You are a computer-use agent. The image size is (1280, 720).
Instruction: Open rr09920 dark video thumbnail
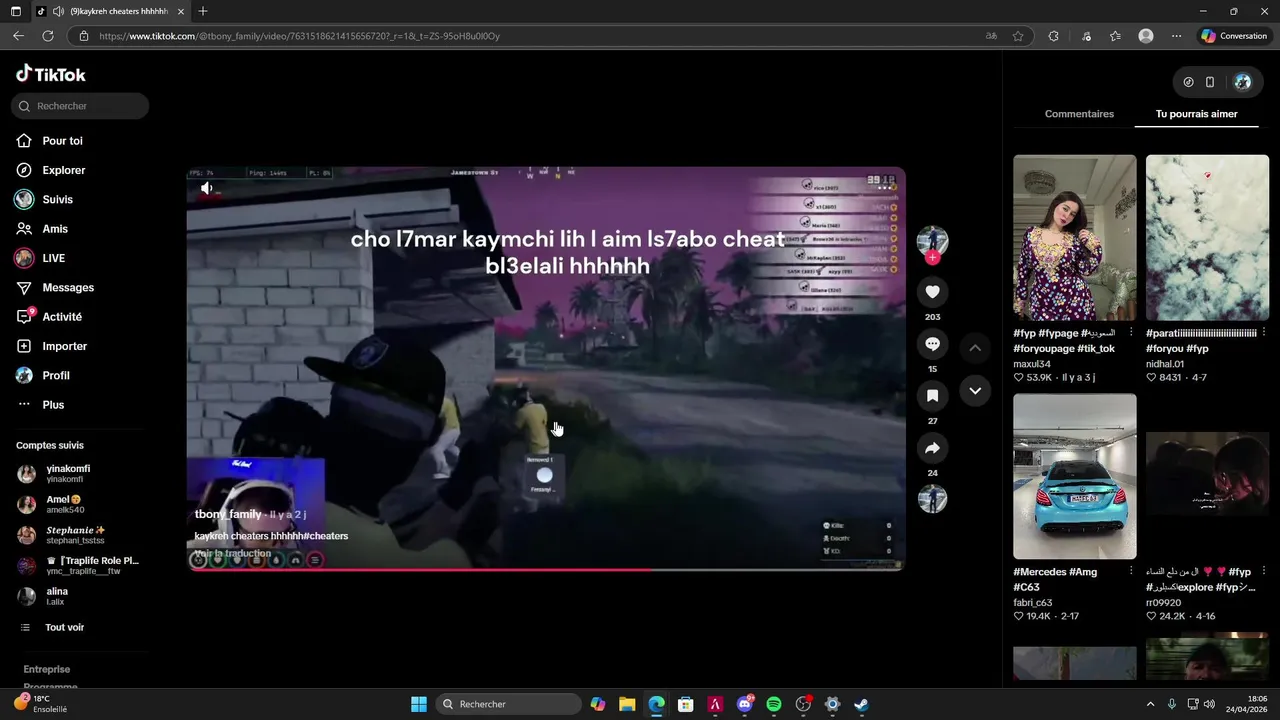pos(1207,476)
